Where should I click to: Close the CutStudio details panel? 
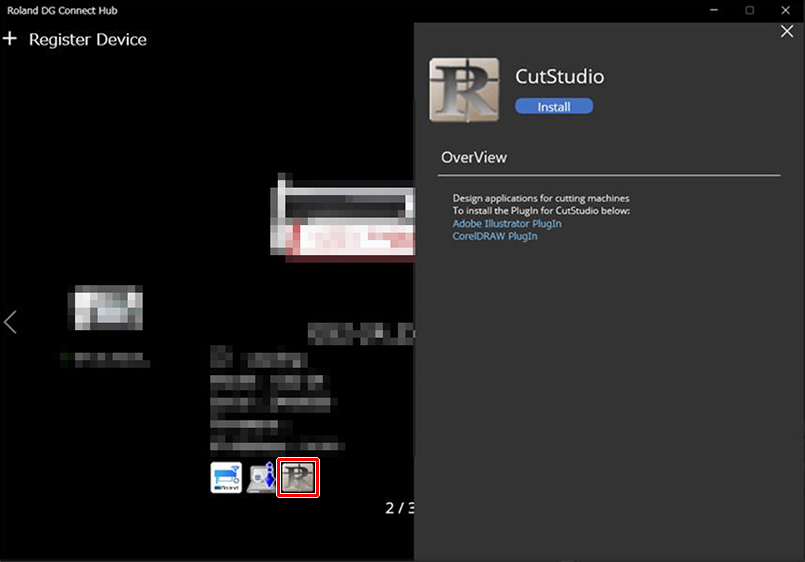point(786,32)
